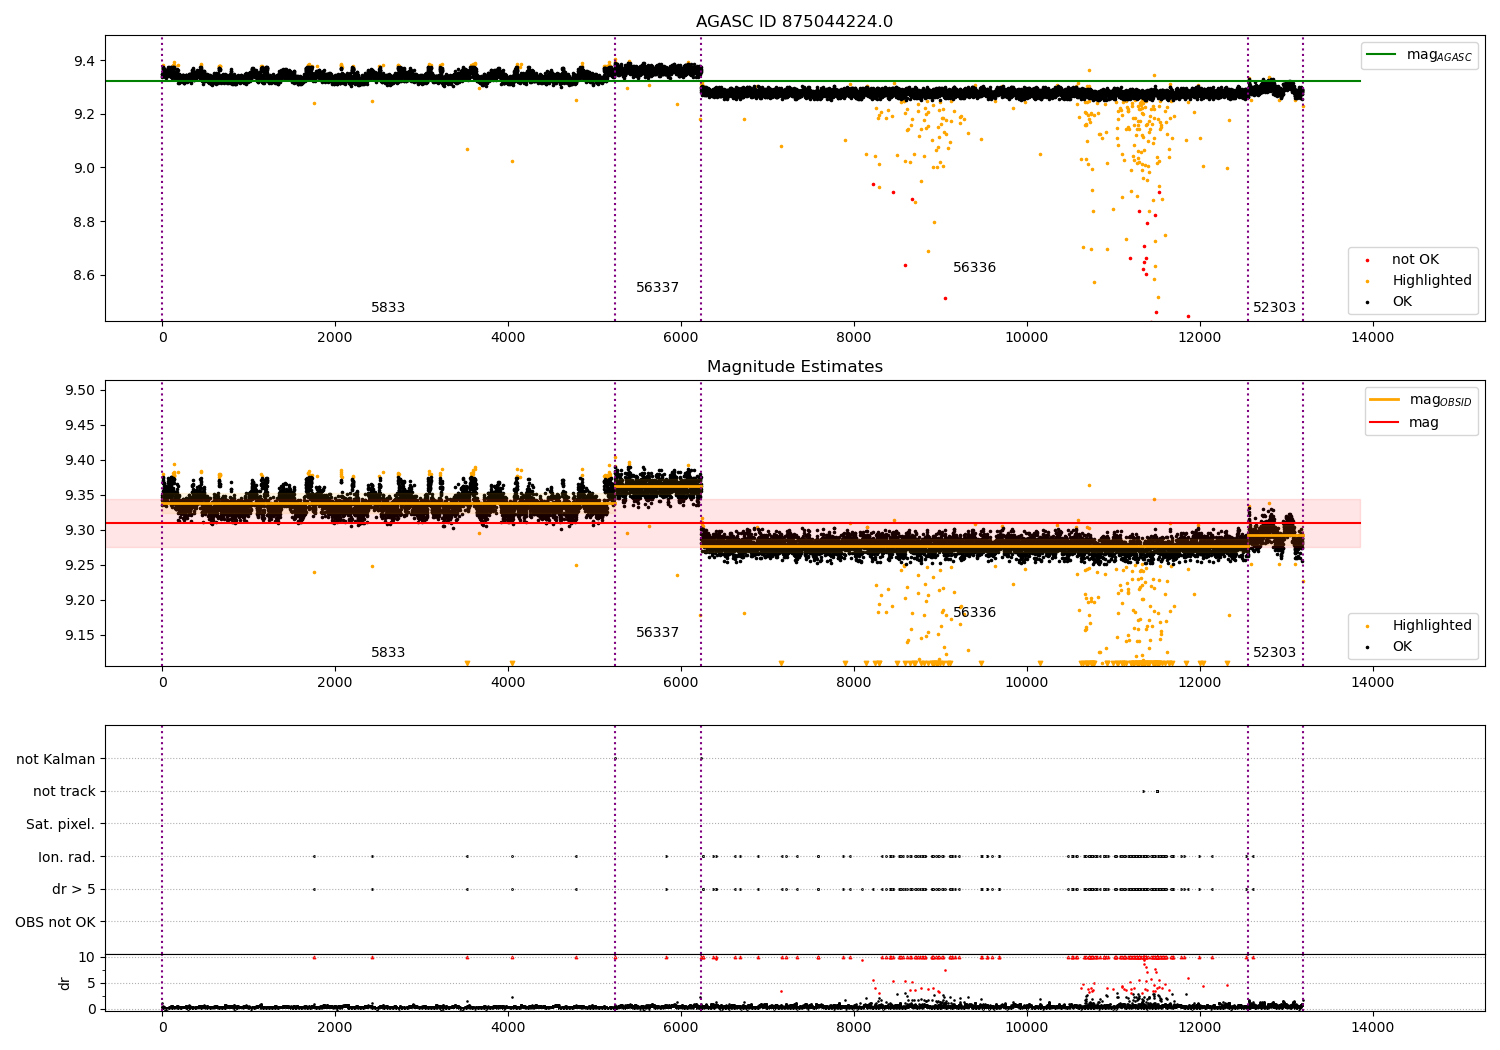The height and width of the screenshot is (1050, 1500).
Task: Click the 'not OK' legend entry in the top plot
Action: click(x=1415, y=260)
